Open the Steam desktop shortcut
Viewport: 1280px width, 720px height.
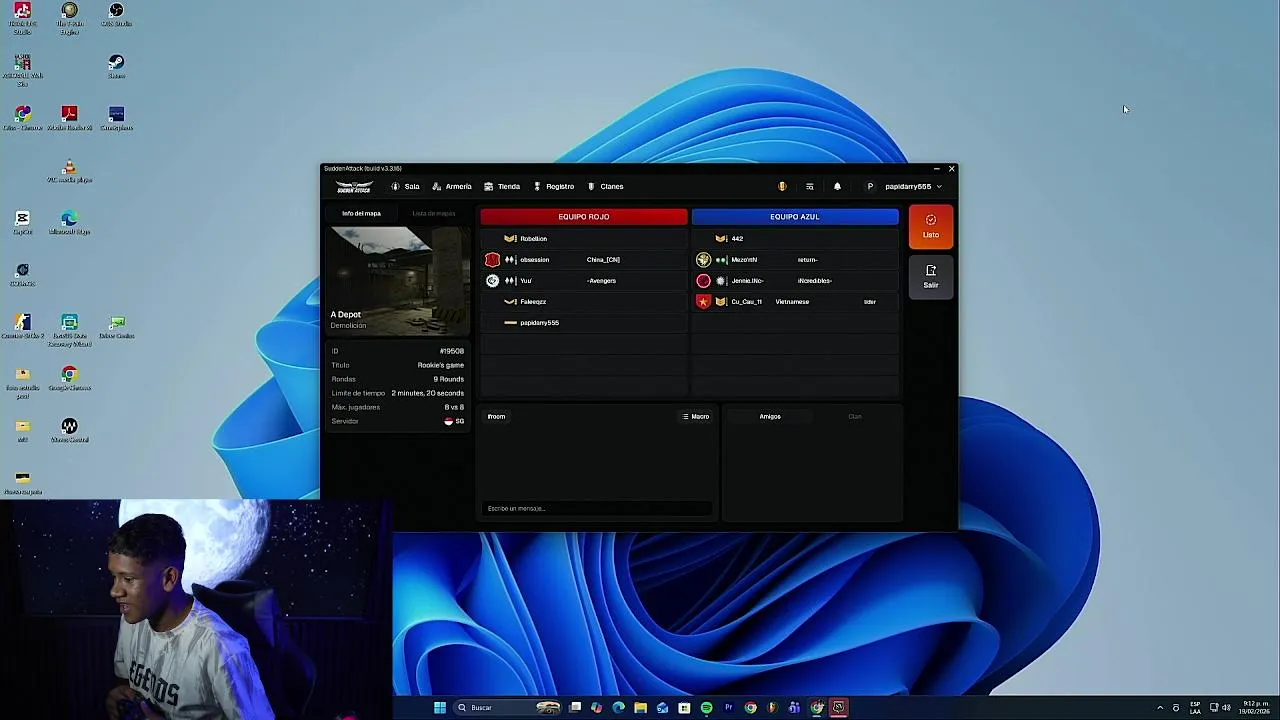pos(116,67)
